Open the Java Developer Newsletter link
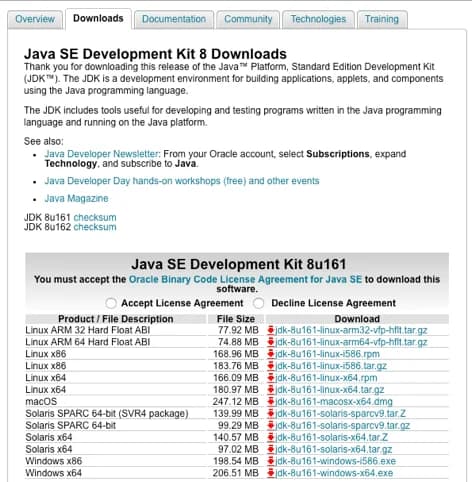Viewport: 472px width, 482px height. coord(101,154)
